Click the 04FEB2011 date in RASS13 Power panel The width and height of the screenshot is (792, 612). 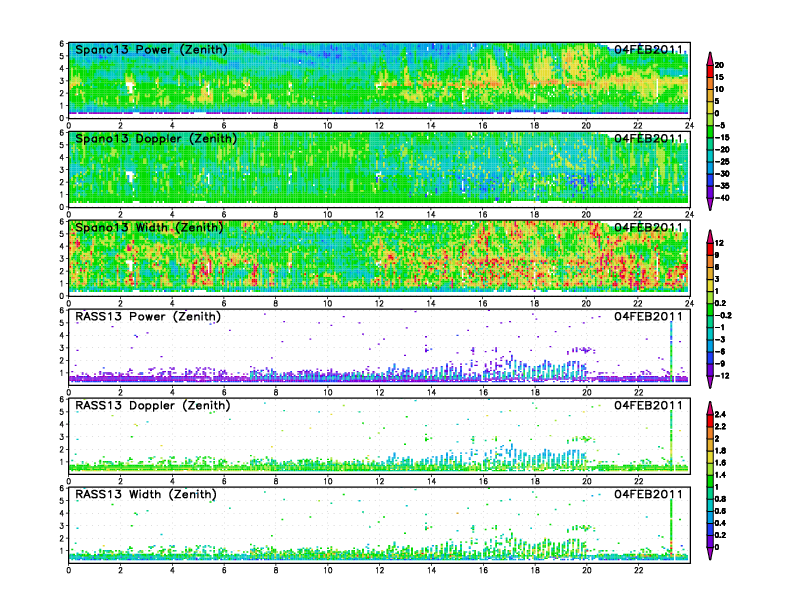[648, 317]
